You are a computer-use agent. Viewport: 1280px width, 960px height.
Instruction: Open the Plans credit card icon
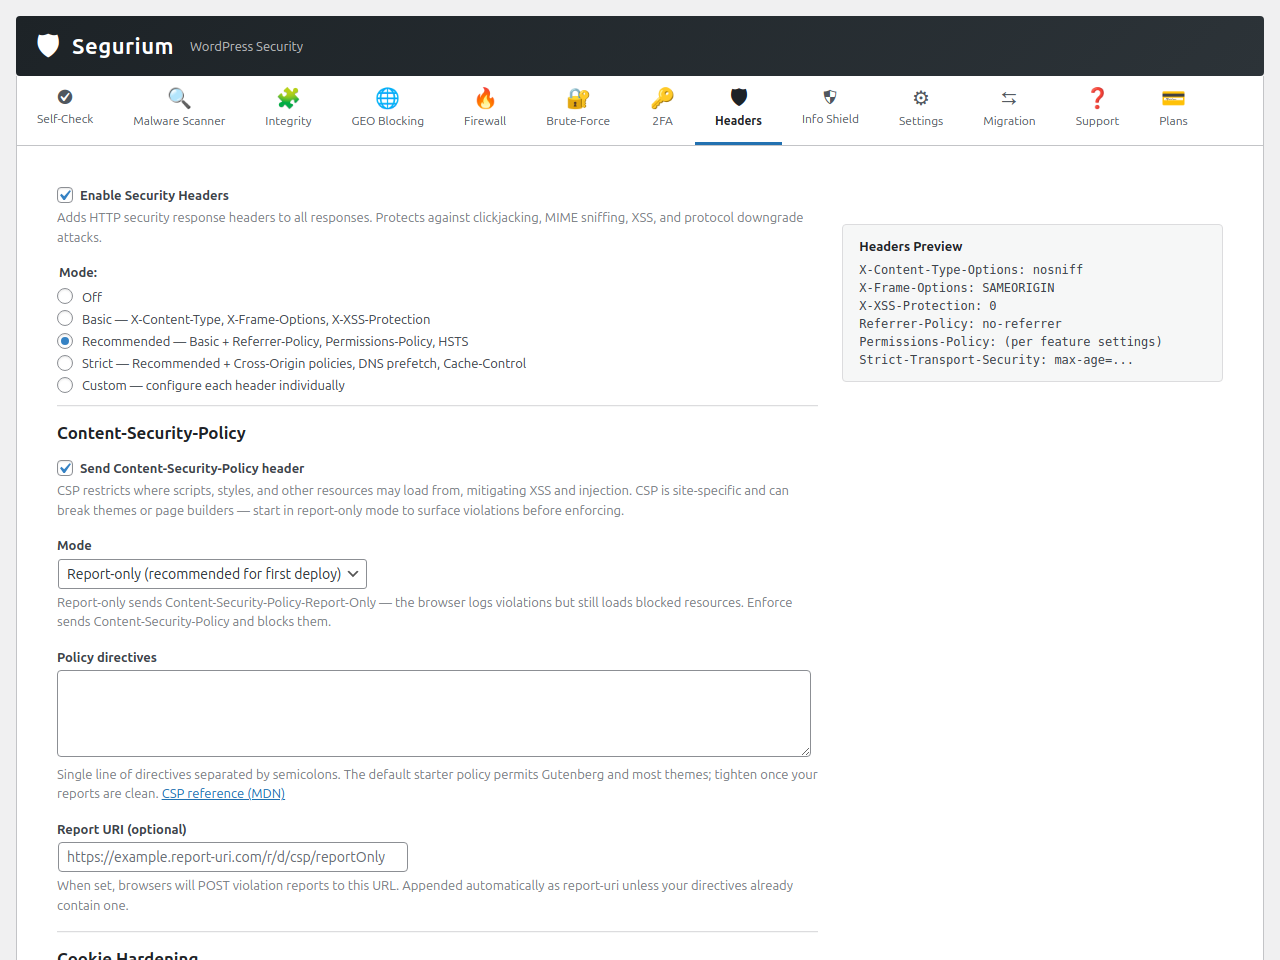coord(1173,98)
